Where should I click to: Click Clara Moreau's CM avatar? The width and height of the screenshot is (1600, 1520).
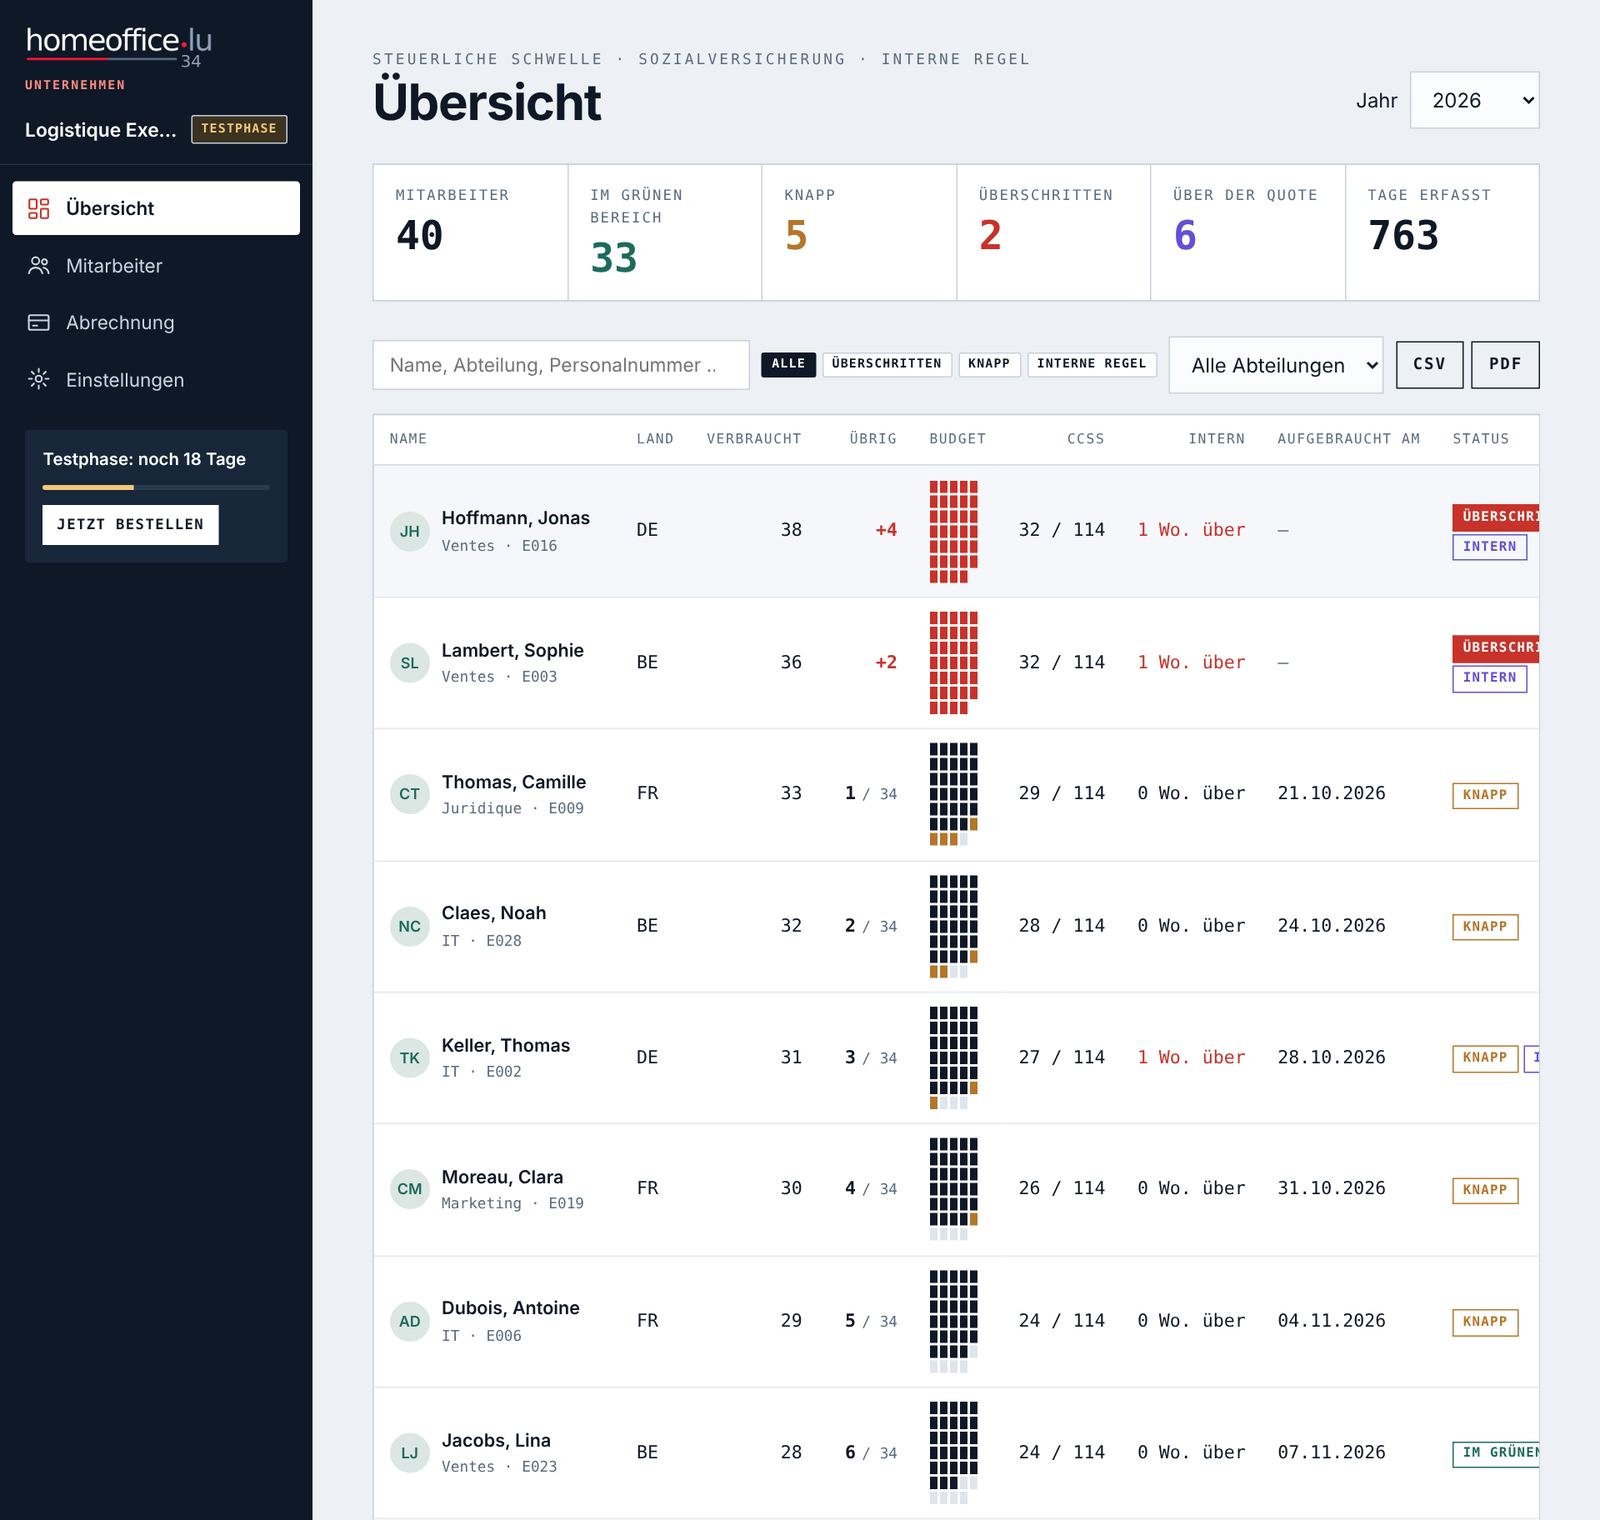[410, 1189]
